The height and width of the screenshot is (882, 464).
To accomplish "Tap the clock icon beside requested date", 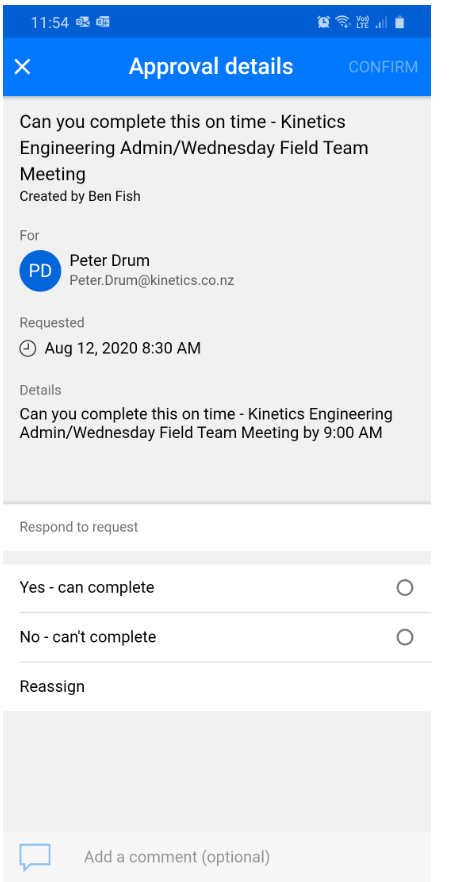I will point(27,349).
